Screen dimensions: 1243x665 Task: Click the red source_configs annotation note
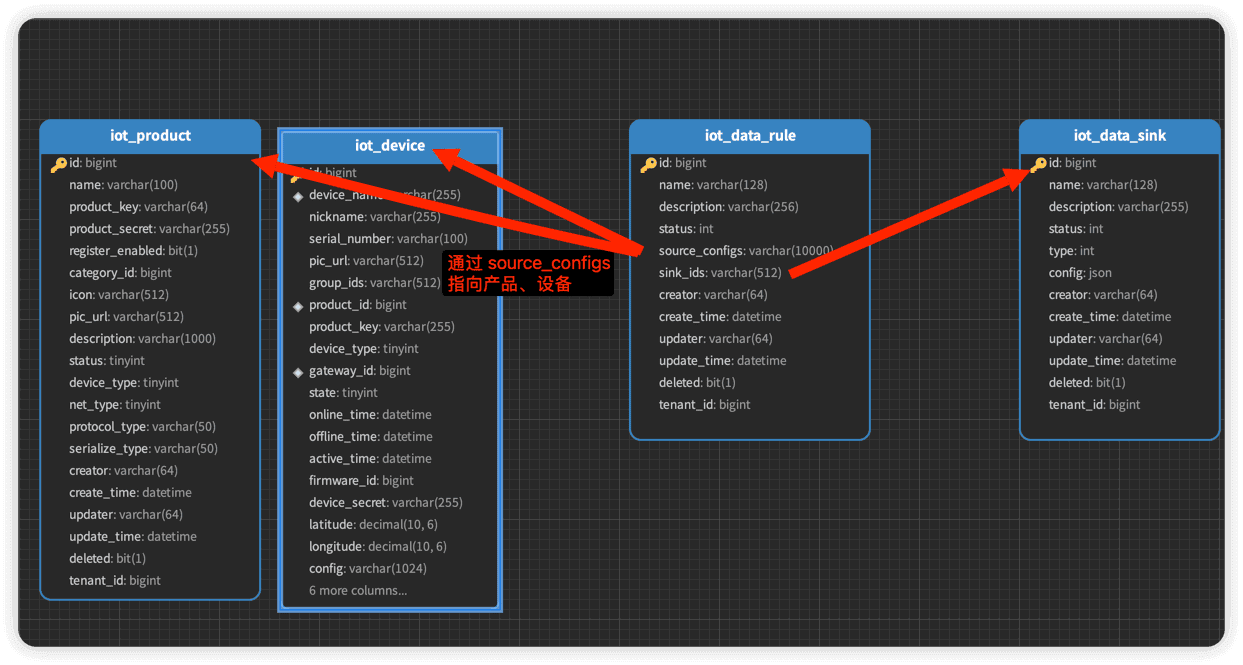point(528,274)
